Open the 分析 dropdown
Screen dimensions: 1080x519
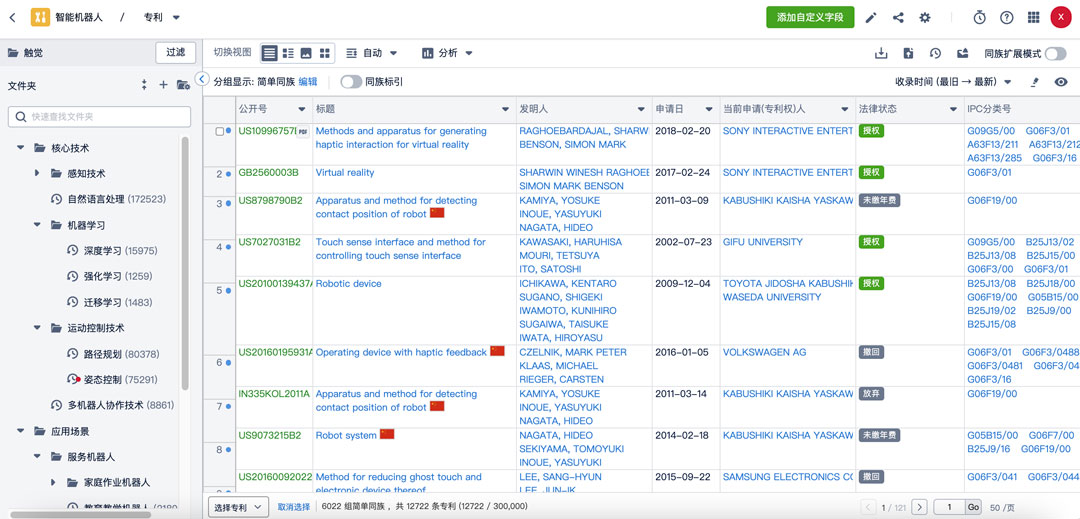tap(447, 53)
